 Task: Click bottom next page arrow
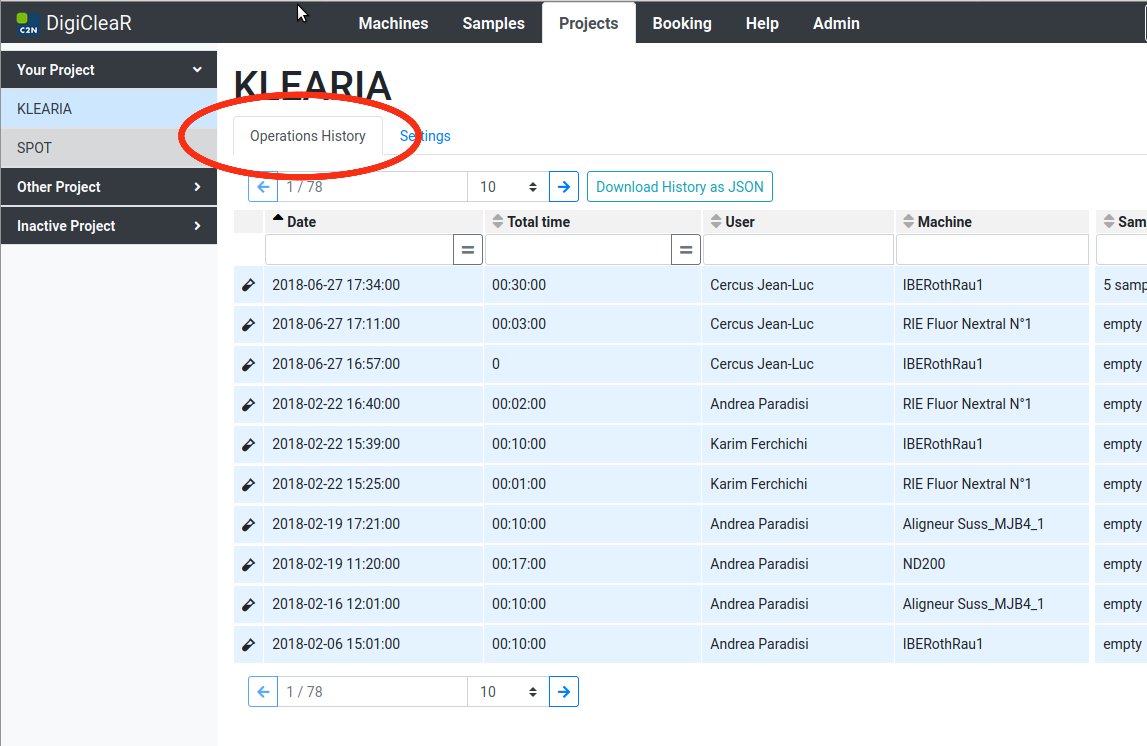coord(564,692)
